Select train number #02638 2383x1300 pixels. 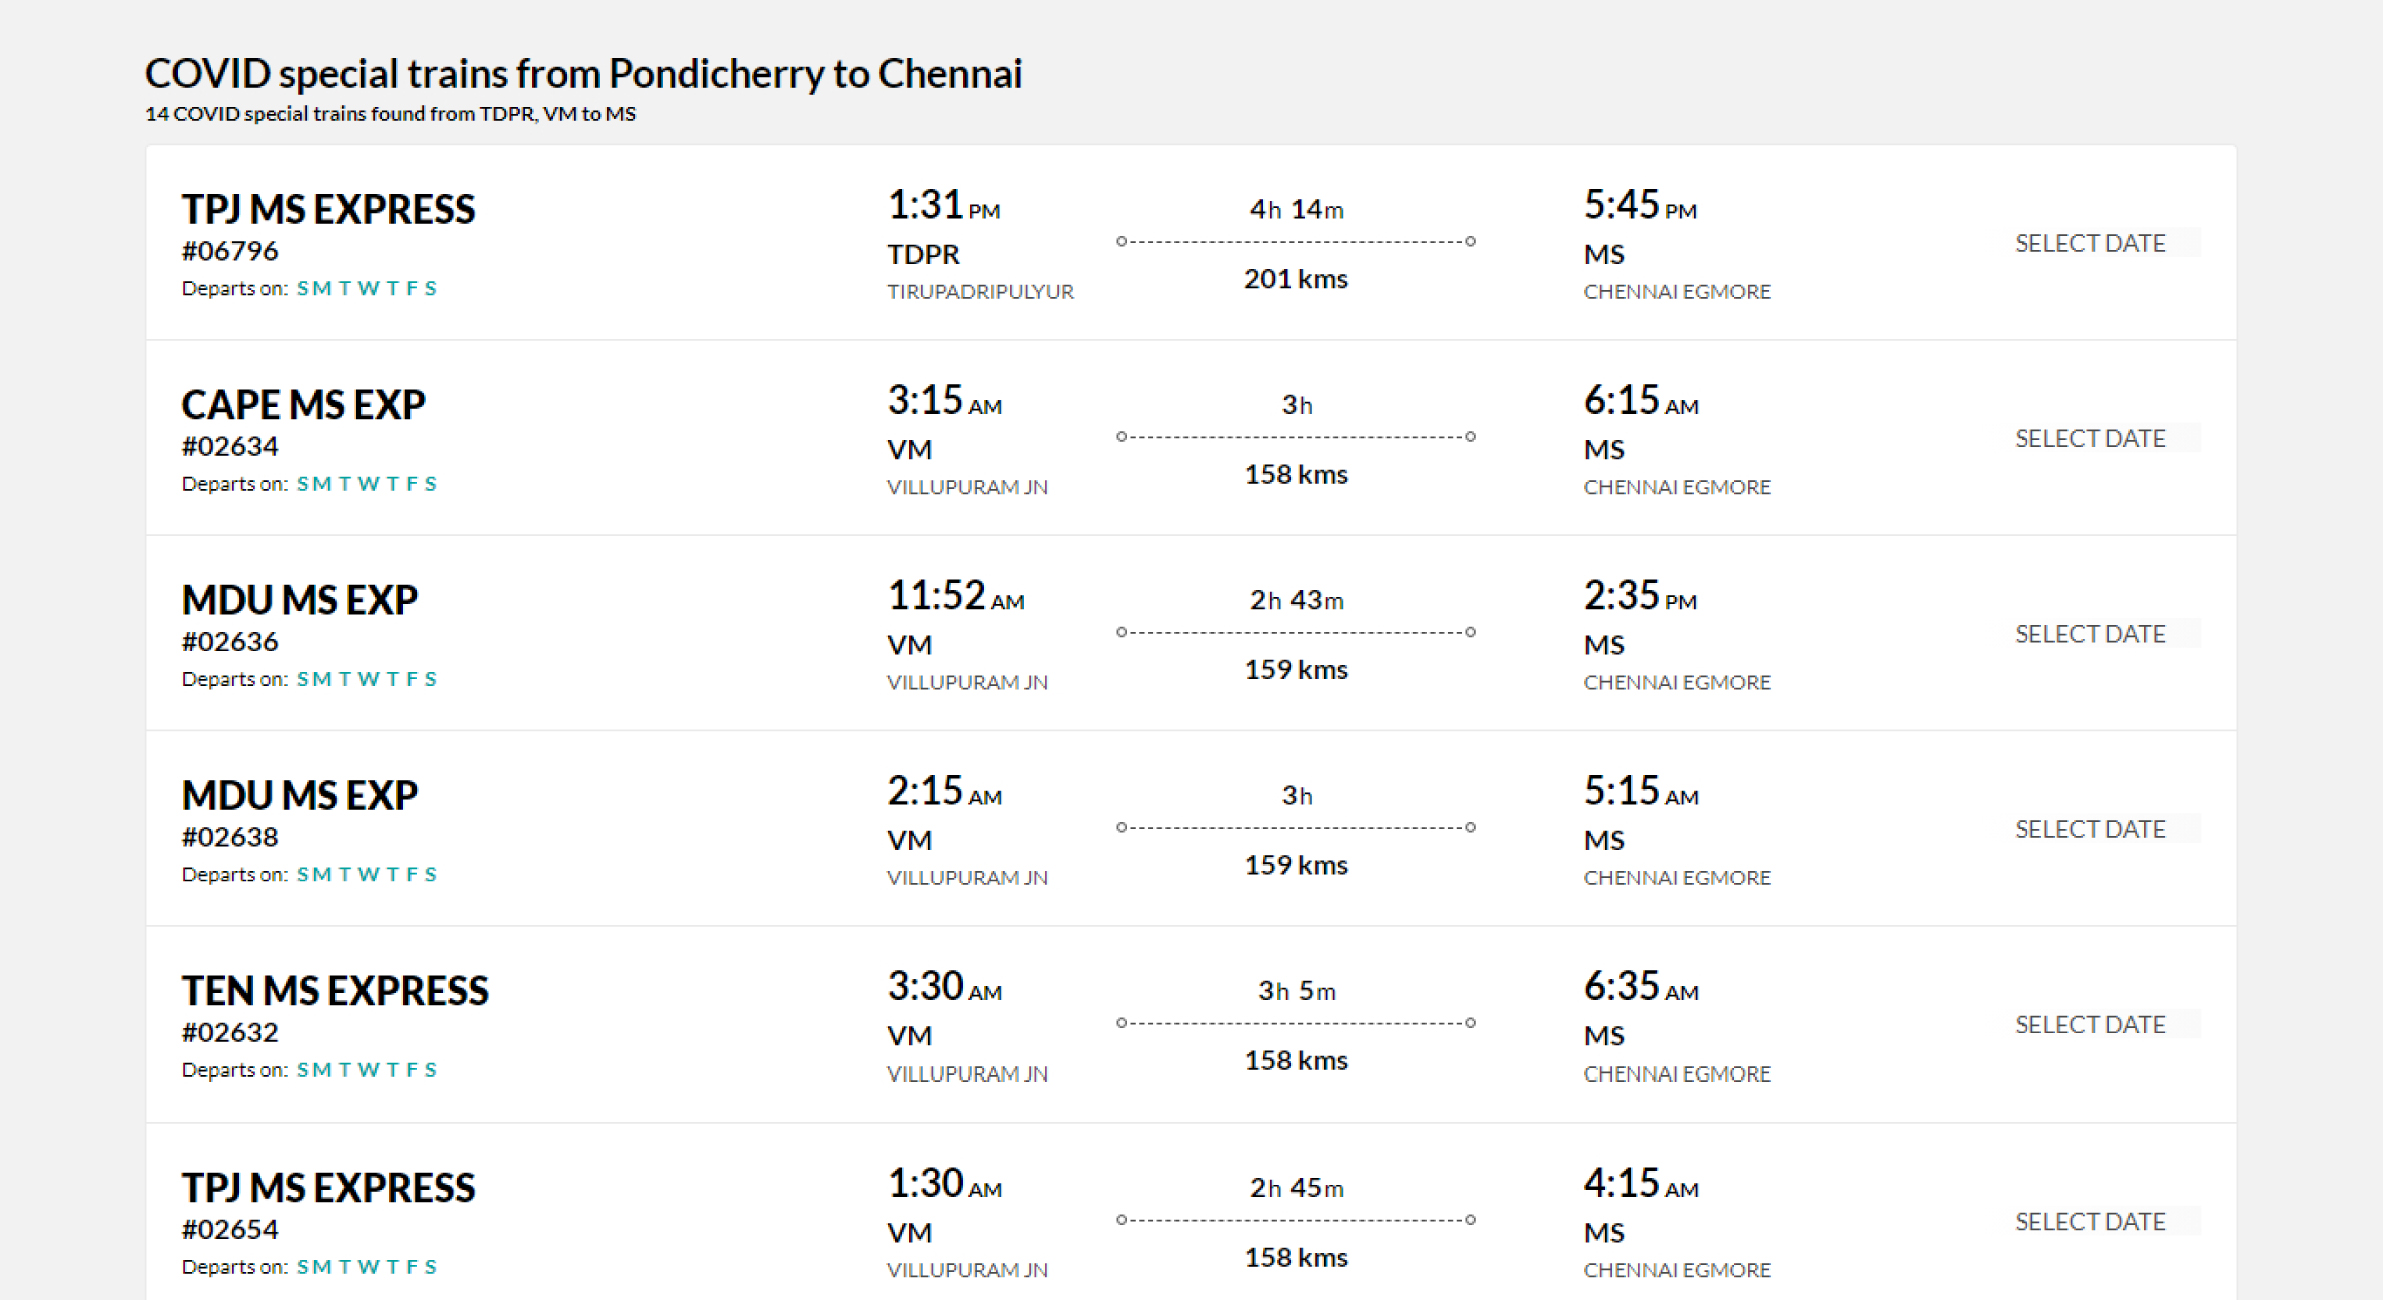click(x=230, y=836)
